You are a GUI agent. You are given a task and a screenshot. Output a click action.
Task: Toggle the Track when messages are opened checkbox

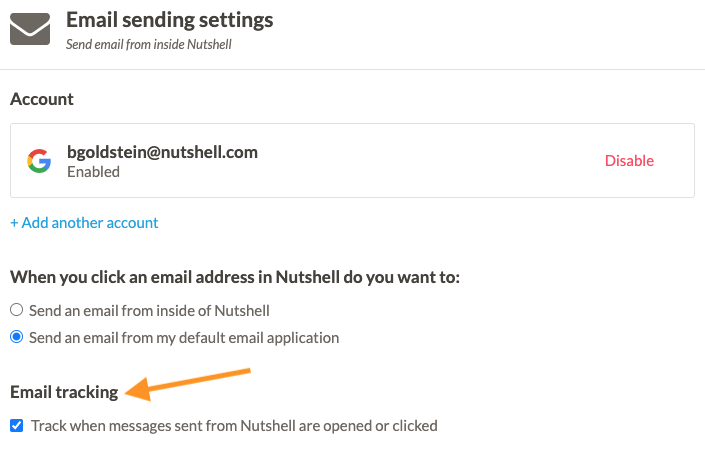pos(17,425)
